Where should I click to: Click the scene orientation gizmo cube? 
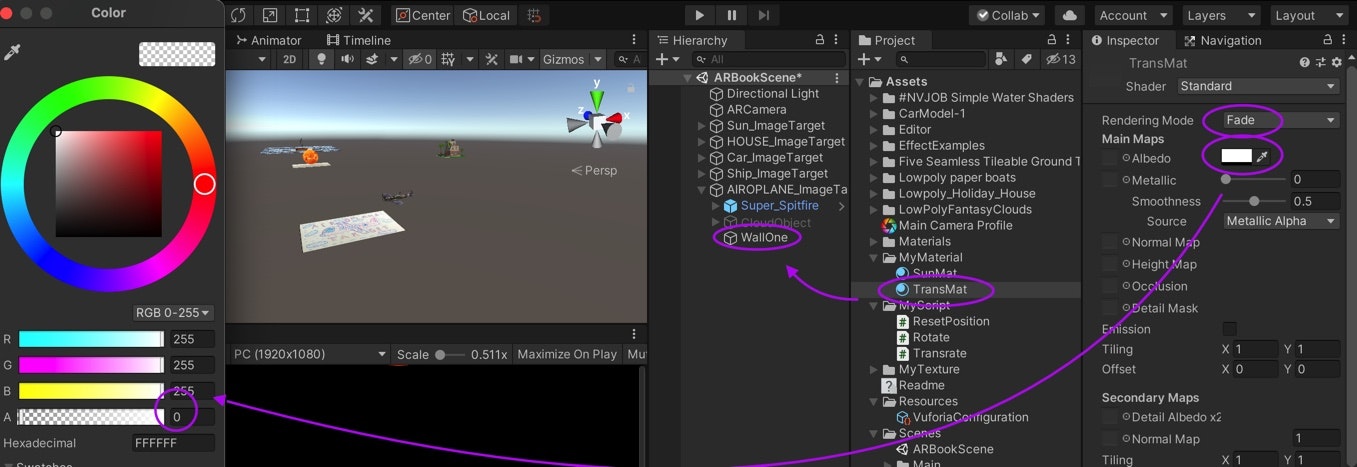tap(597, 123)
